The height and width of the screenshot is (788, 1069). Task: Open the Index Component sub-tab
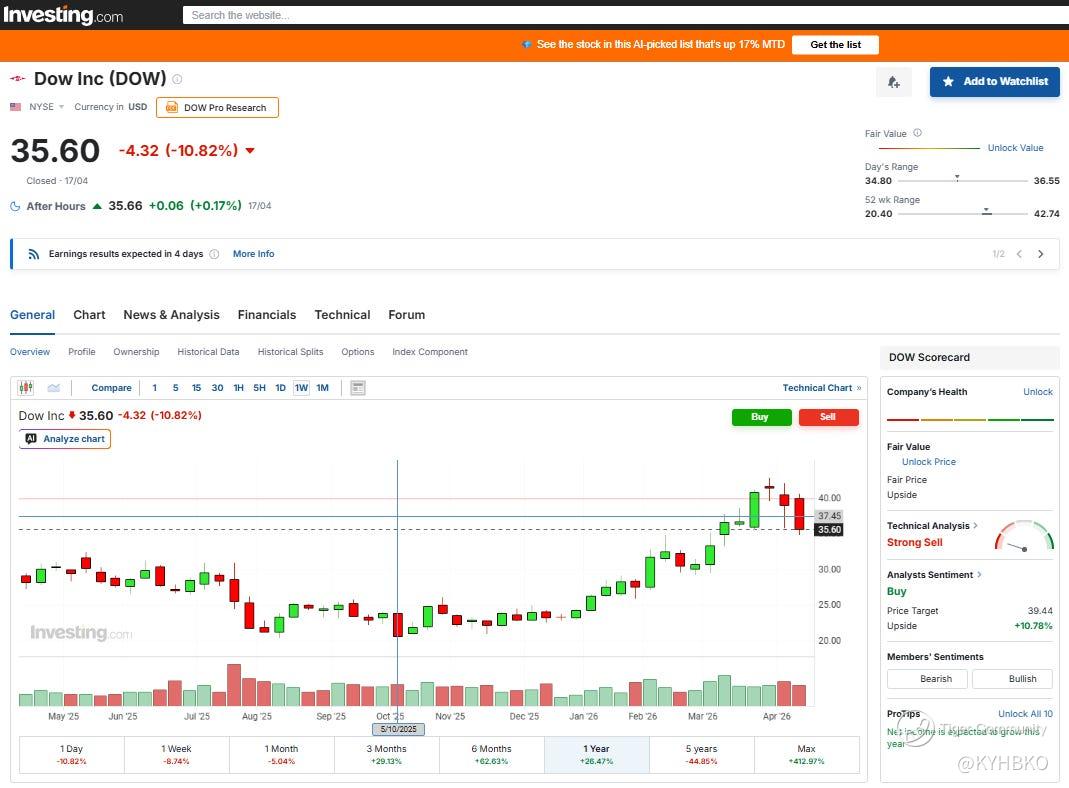(x=430, y=352)
